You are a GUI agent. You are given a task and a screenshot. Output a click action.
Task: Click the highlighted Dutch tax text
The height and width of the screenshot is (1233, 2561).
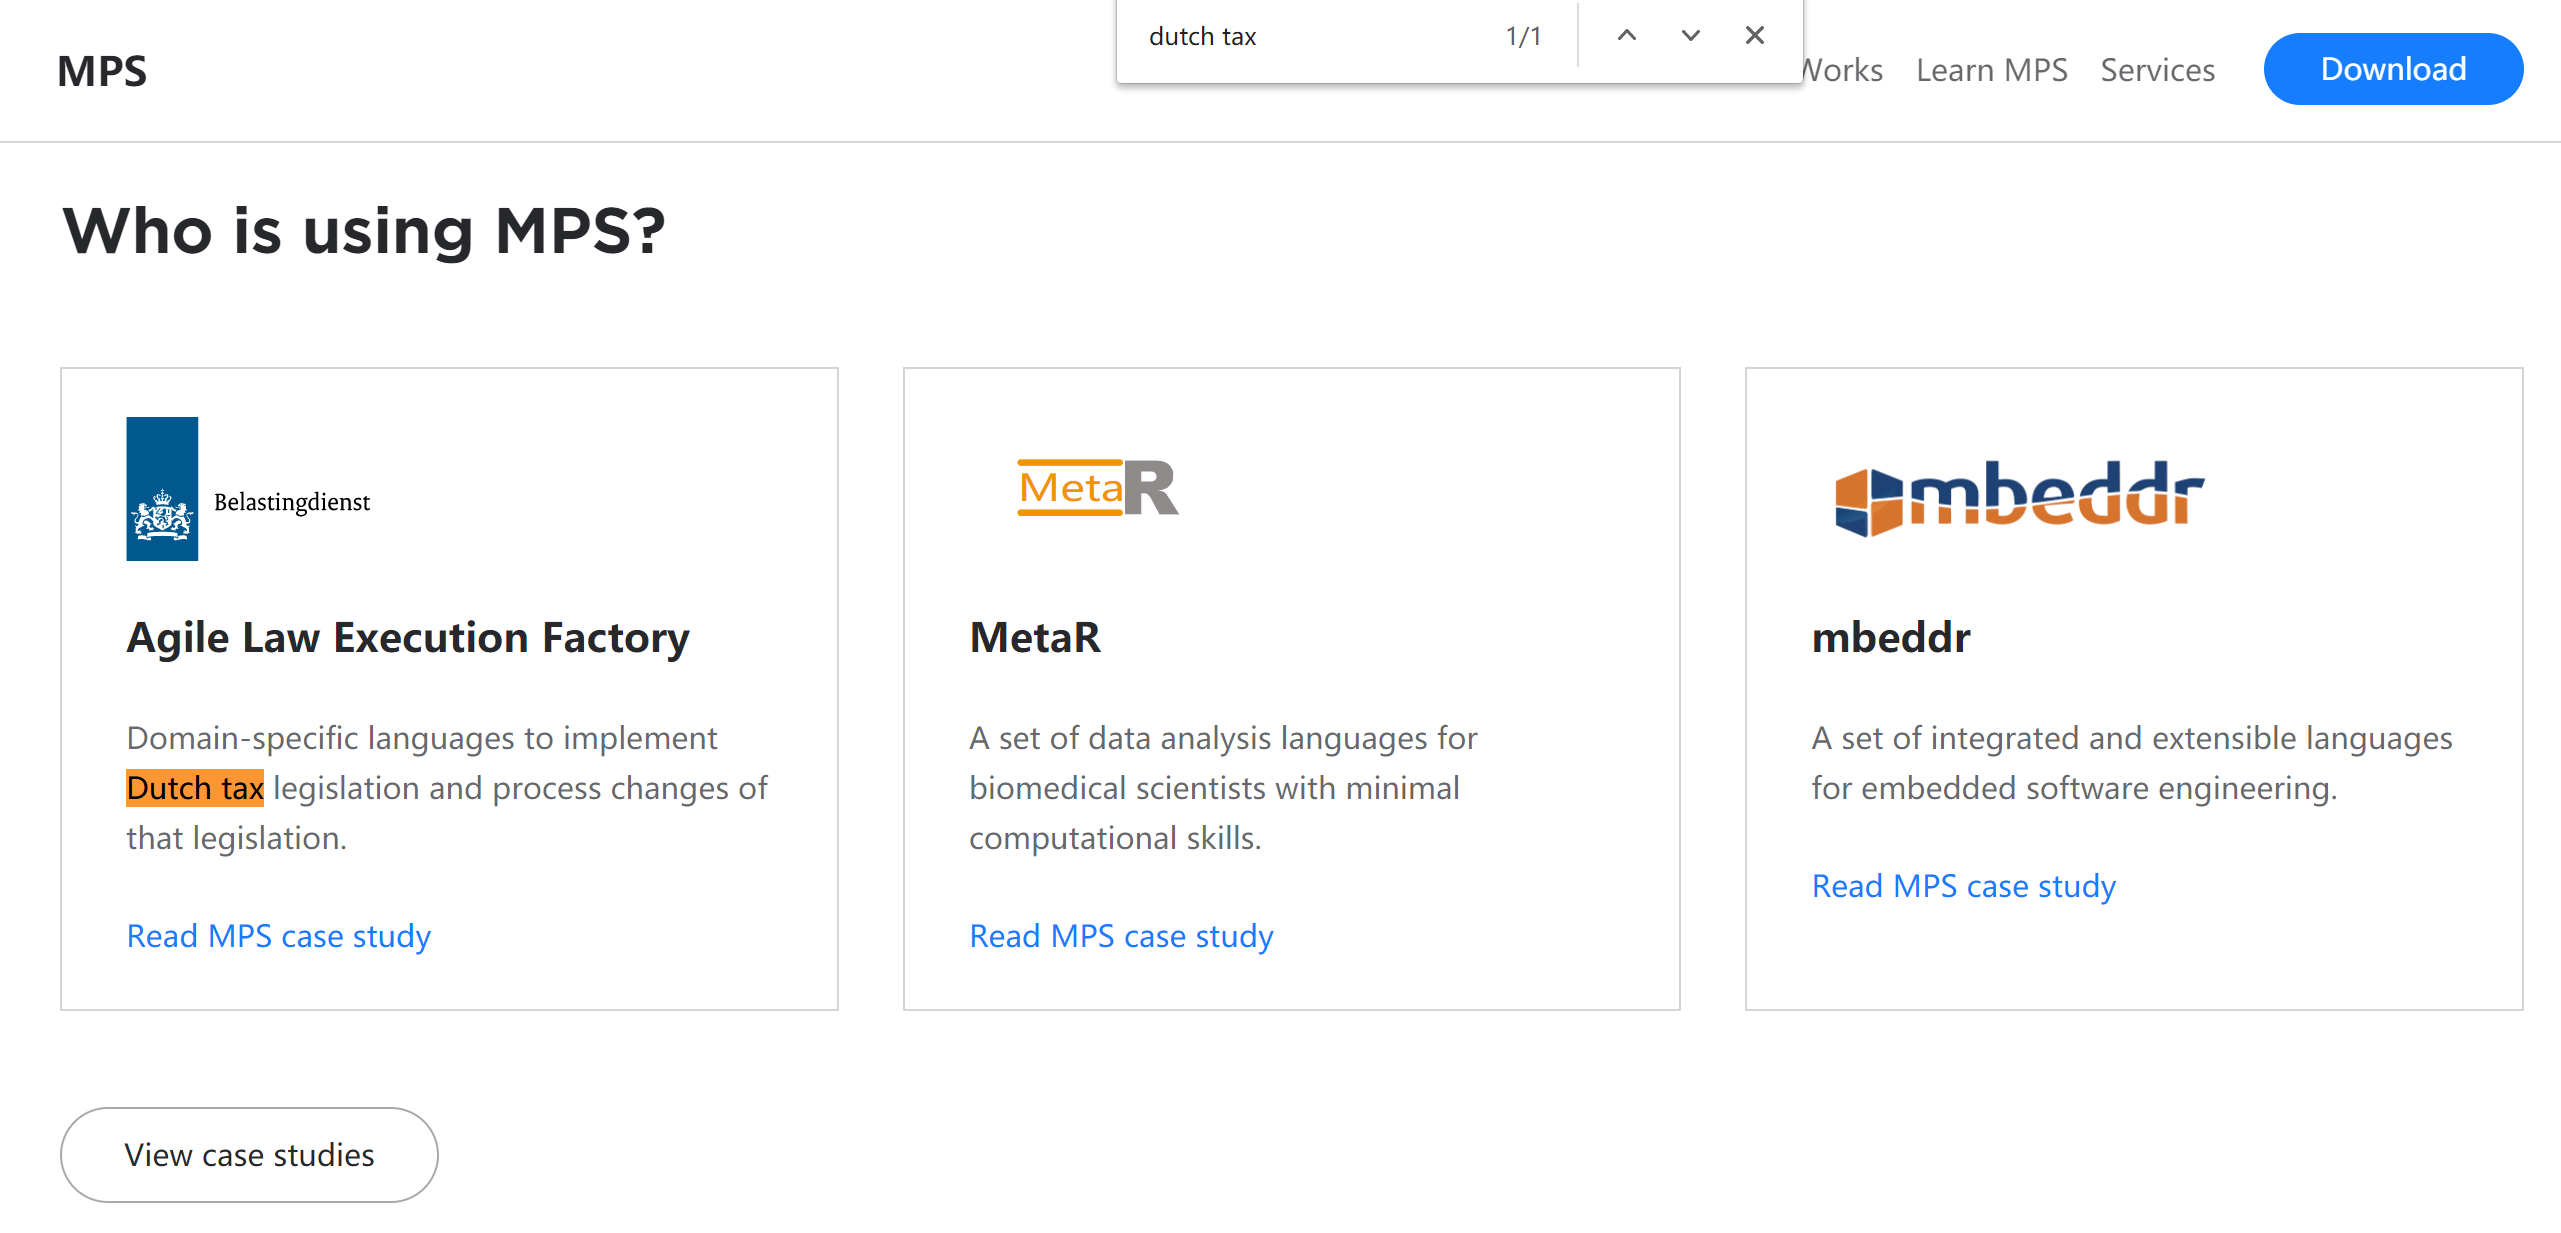(195, 788)
